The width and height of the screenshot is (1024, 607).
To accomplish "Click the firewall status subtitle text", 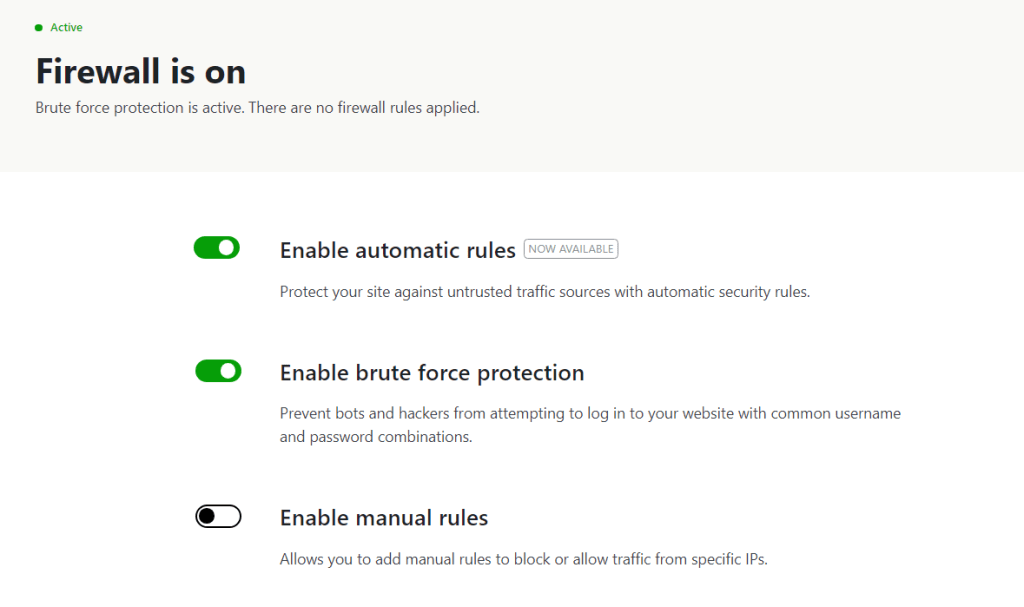I will pos(256,107).
